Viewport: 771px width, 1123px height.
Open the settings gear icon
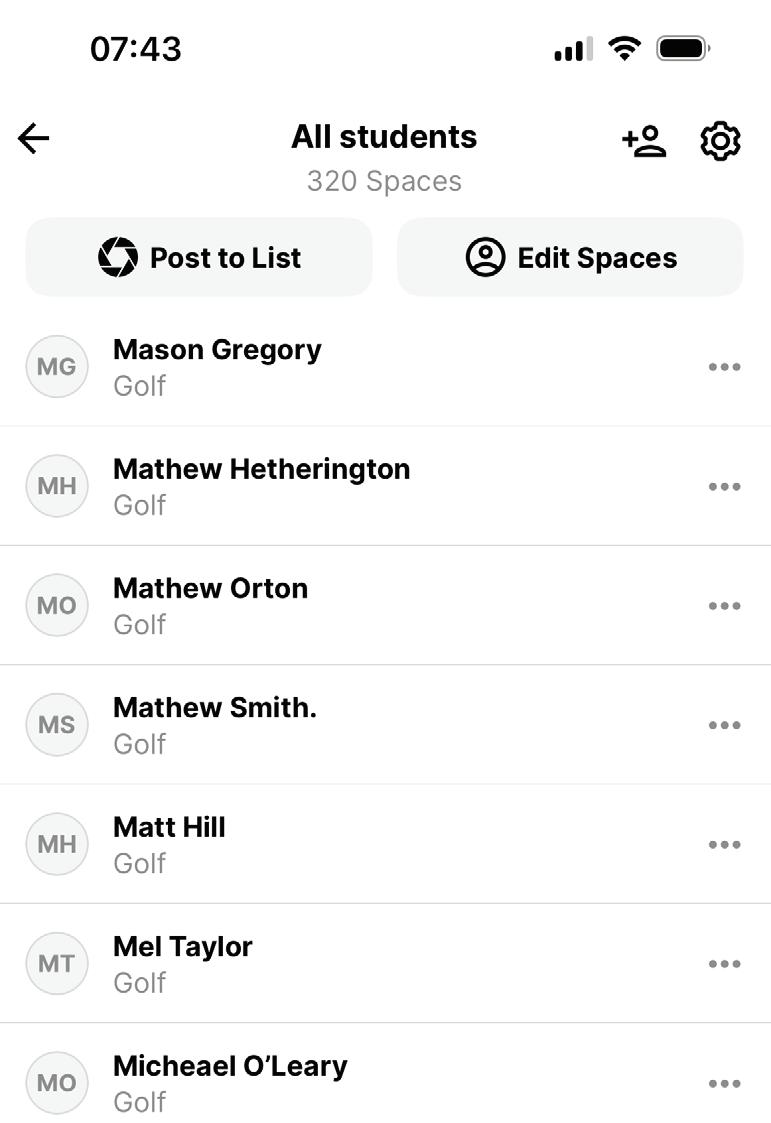click(x=720, y=141)
